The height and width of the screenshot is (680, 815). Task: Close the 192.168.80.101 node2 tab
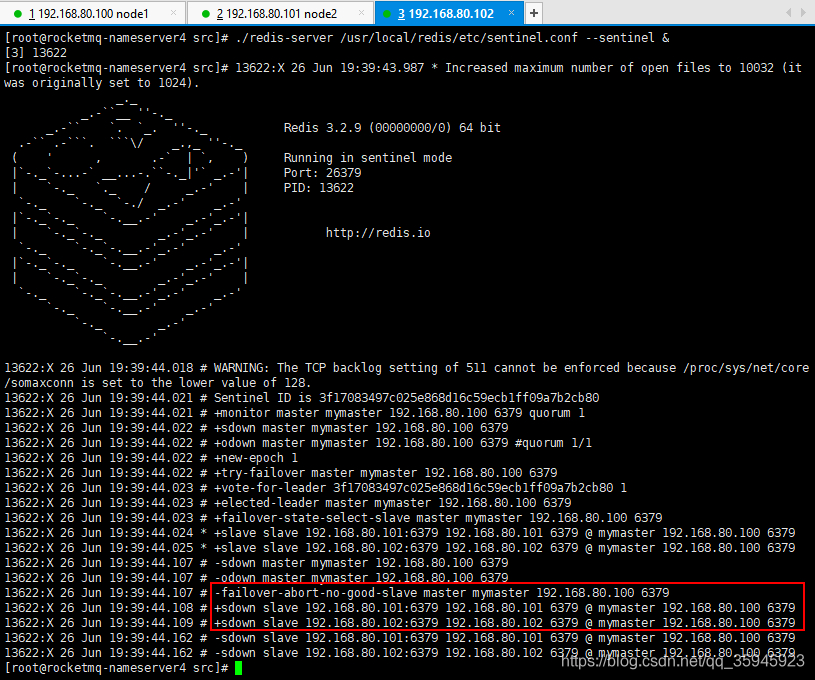(x=361, y=13)
